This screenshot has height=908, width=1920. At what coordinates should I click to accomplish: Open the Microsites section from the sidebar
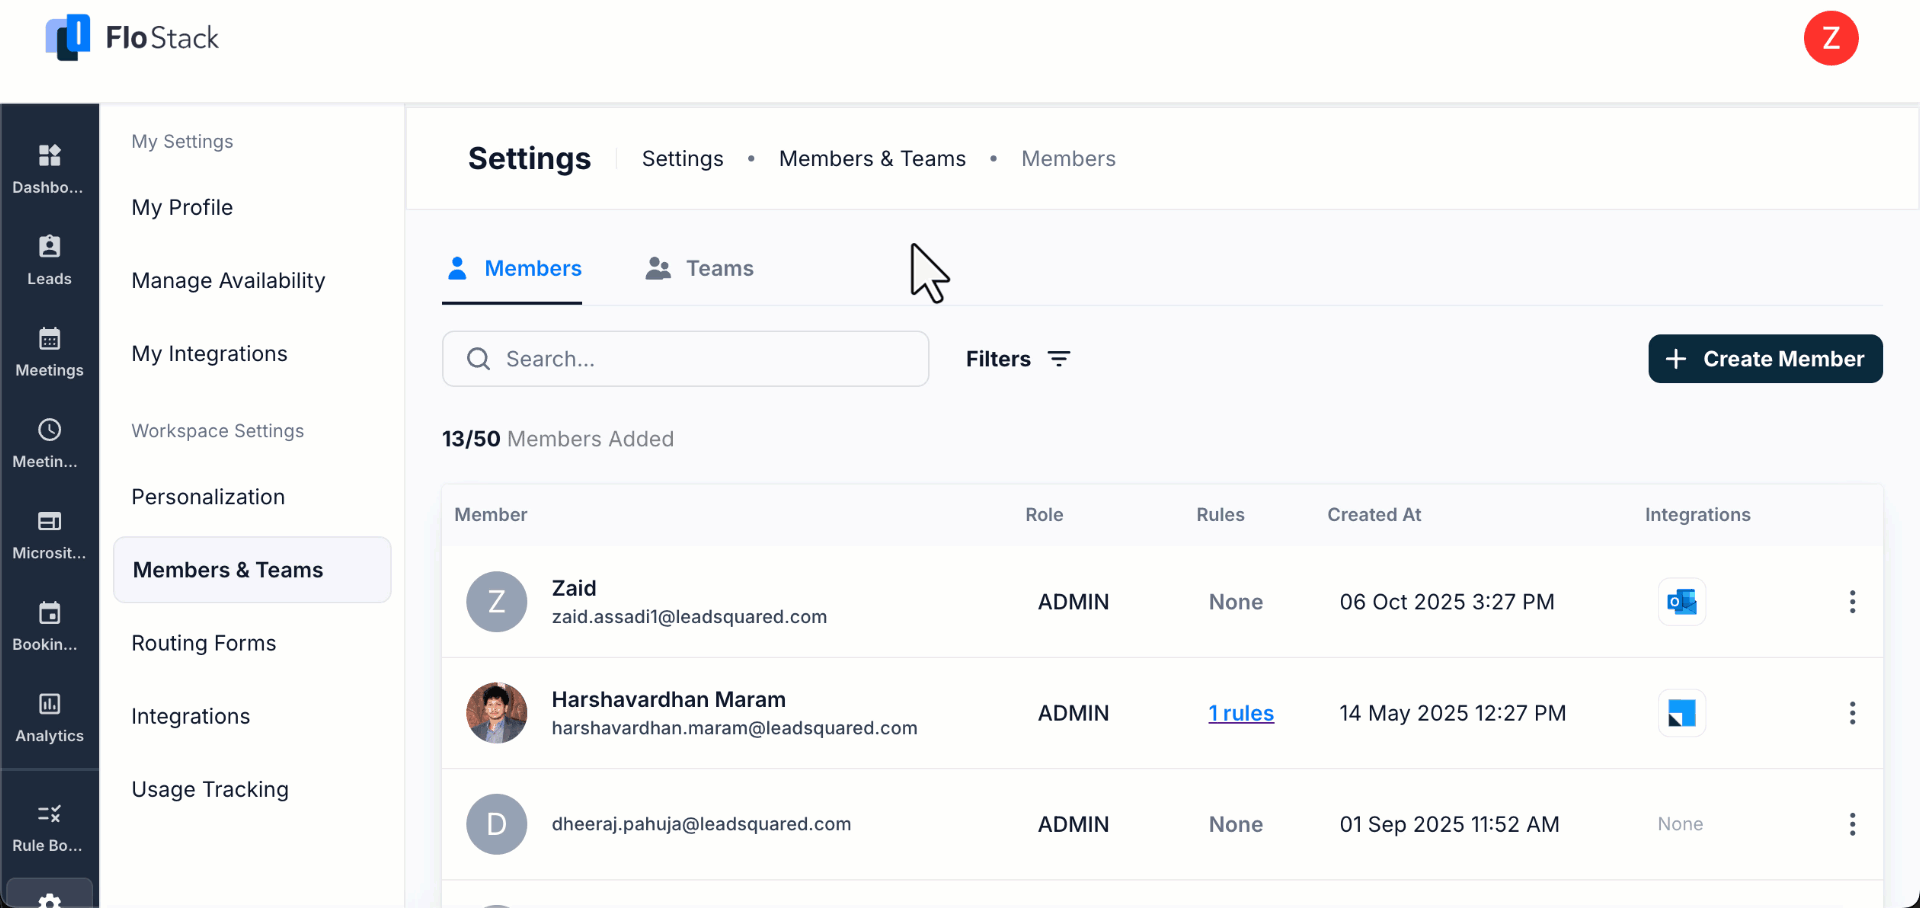(49, 535)
